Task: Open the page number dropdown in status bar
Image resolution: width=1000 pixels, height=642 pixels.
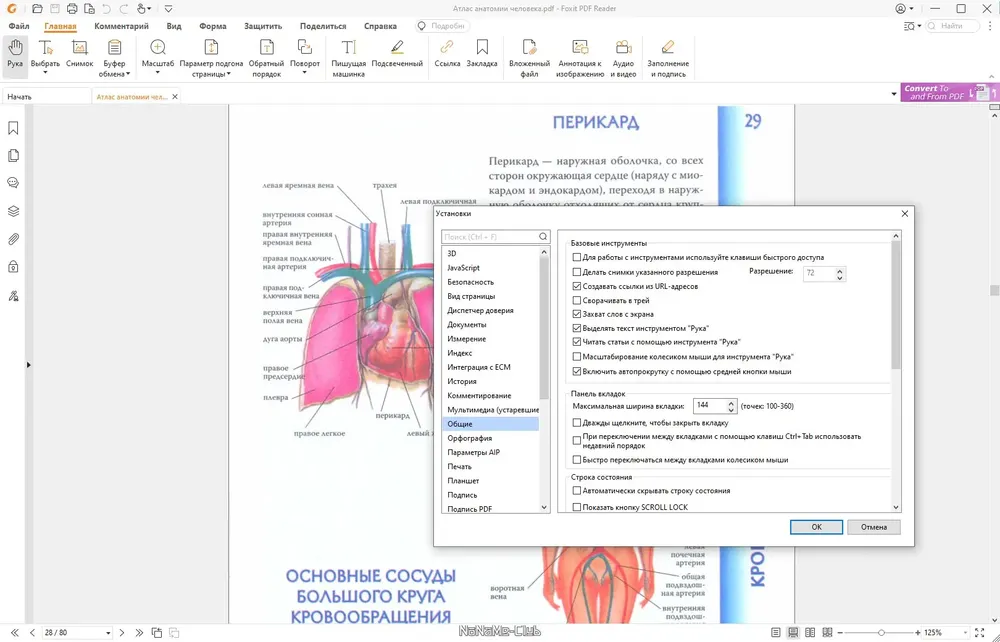Action: click(108, 632)
